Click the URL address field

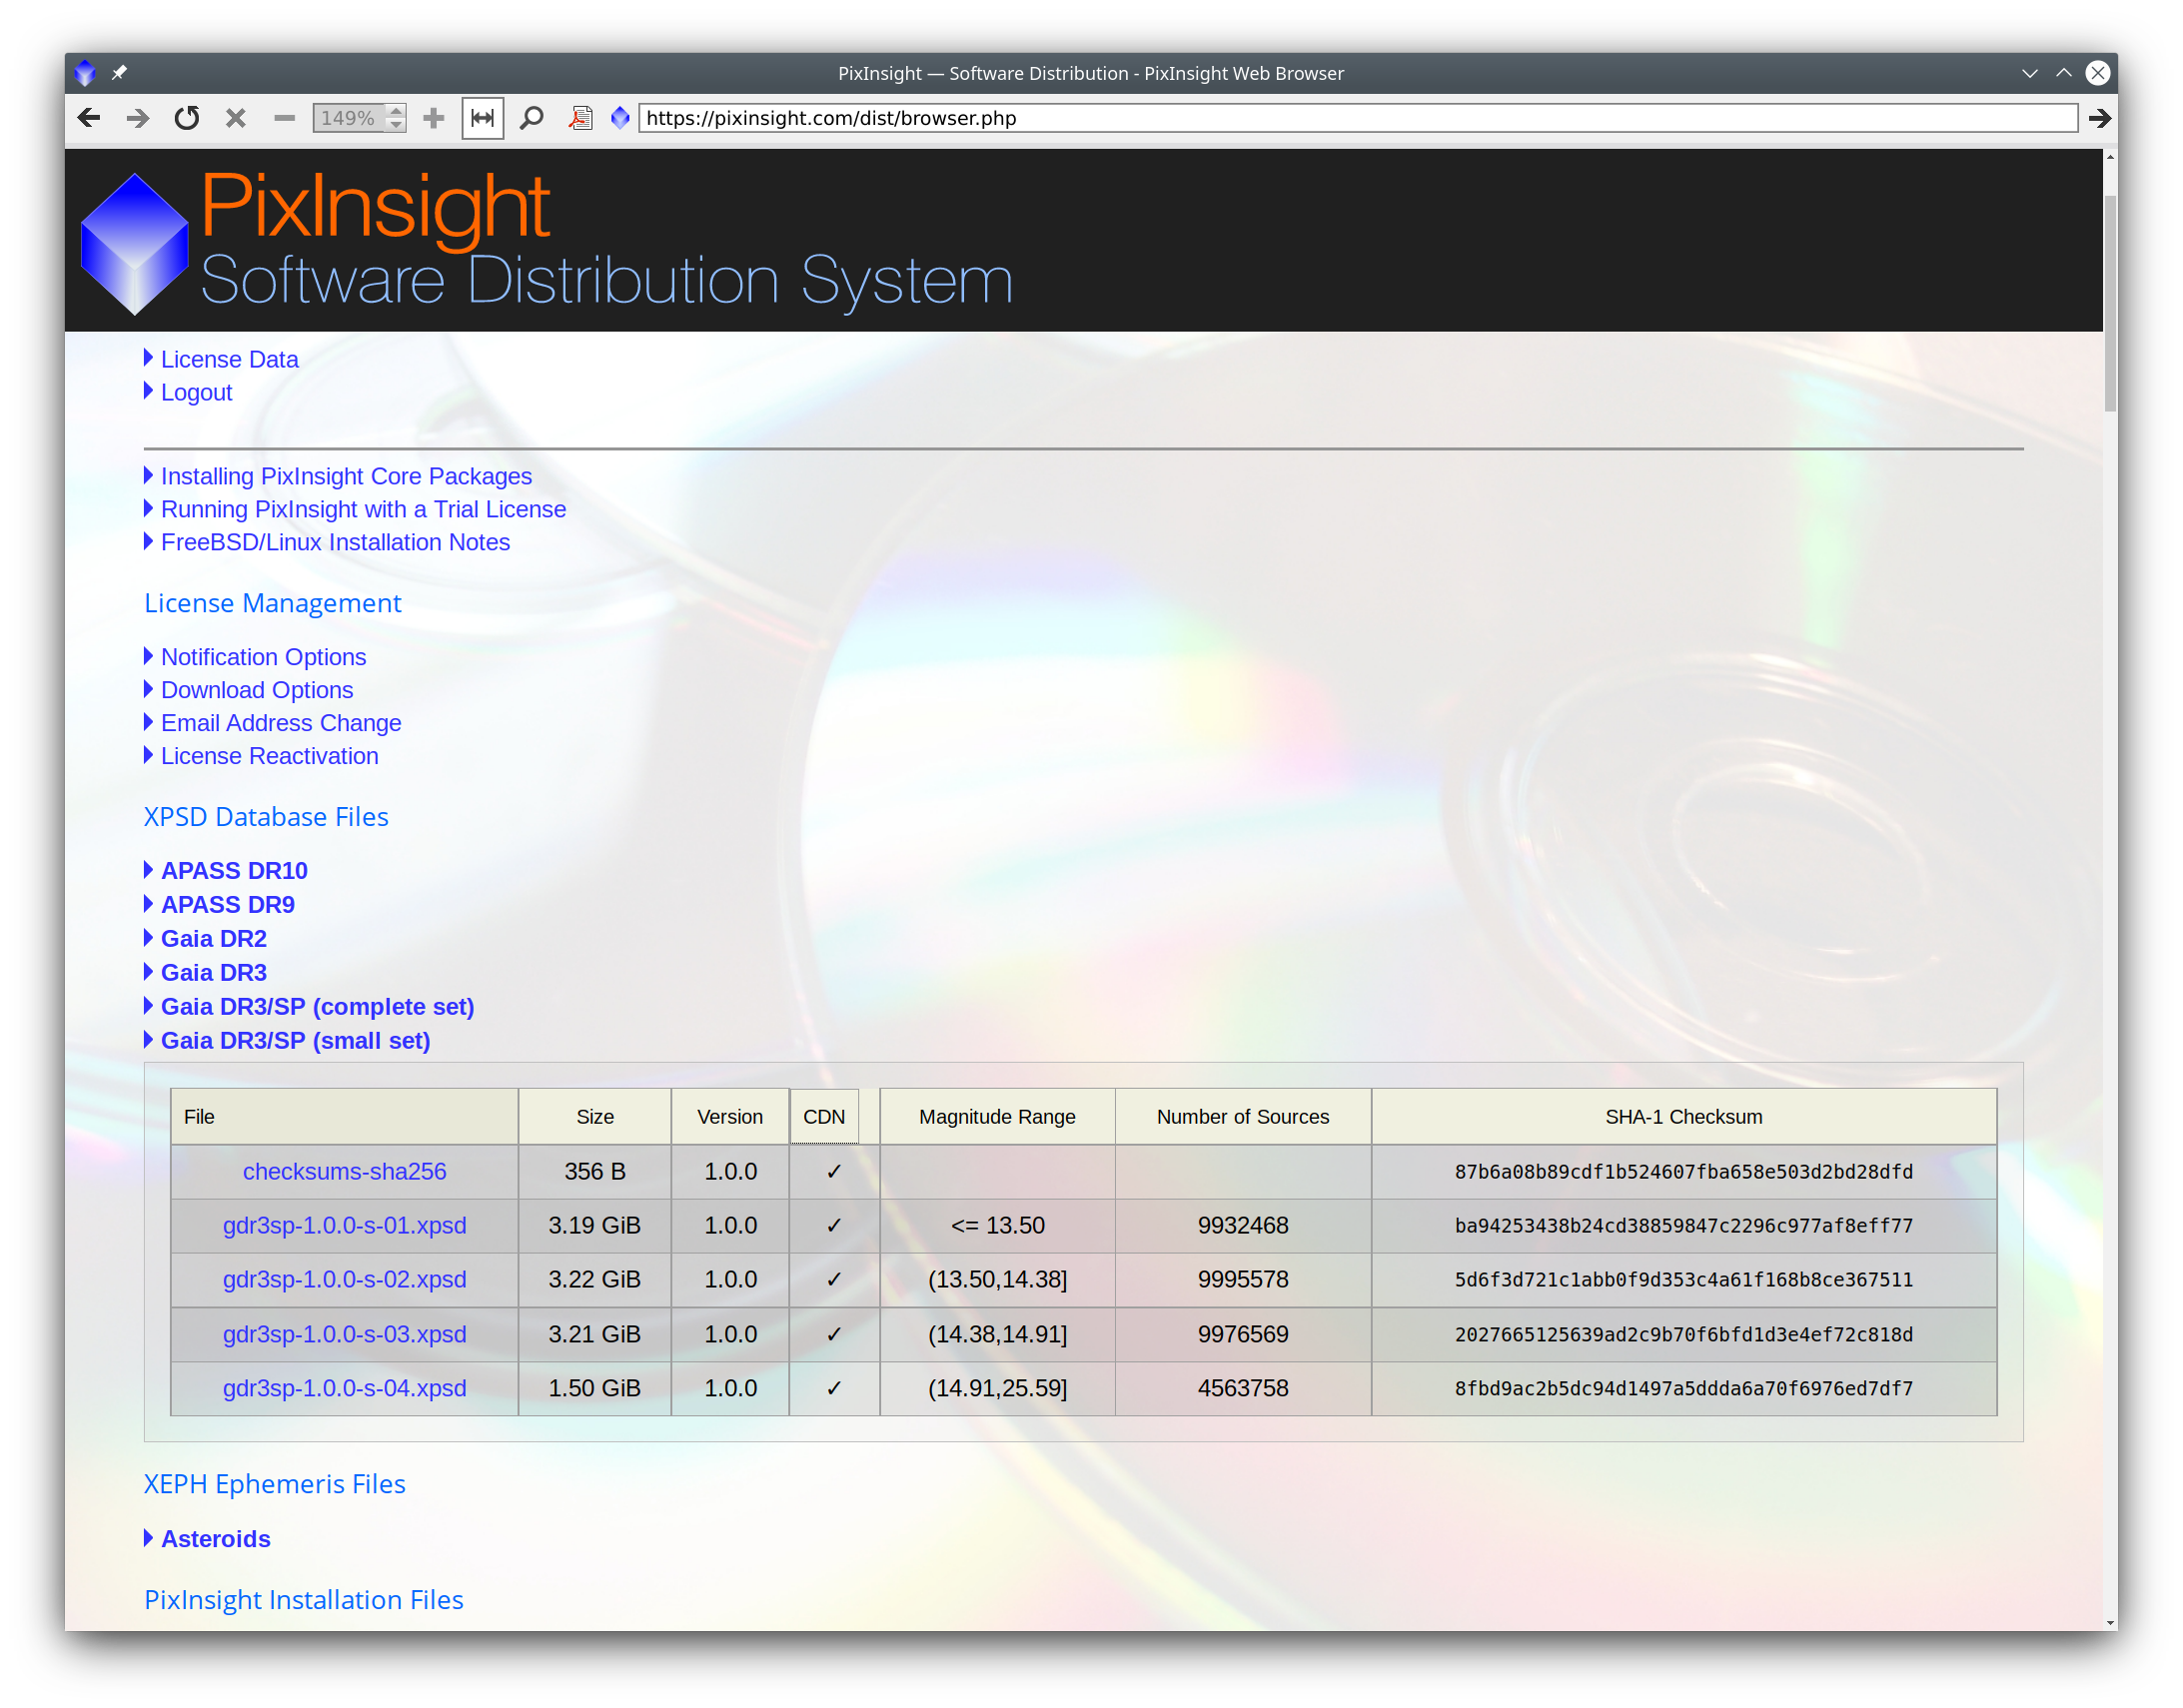(x=1357, y=118)
